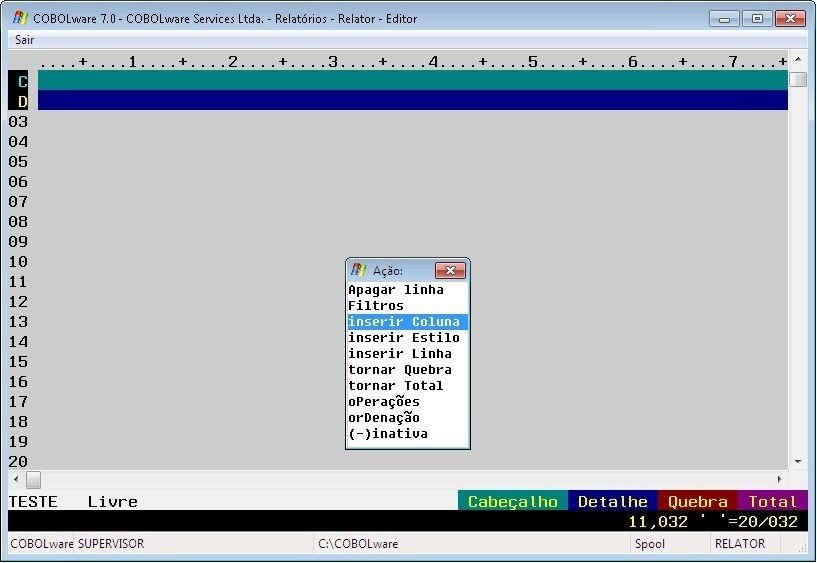Select the 'orDenação' entry
This screenshot has width=817, height=563.
(x=384, y=418)
